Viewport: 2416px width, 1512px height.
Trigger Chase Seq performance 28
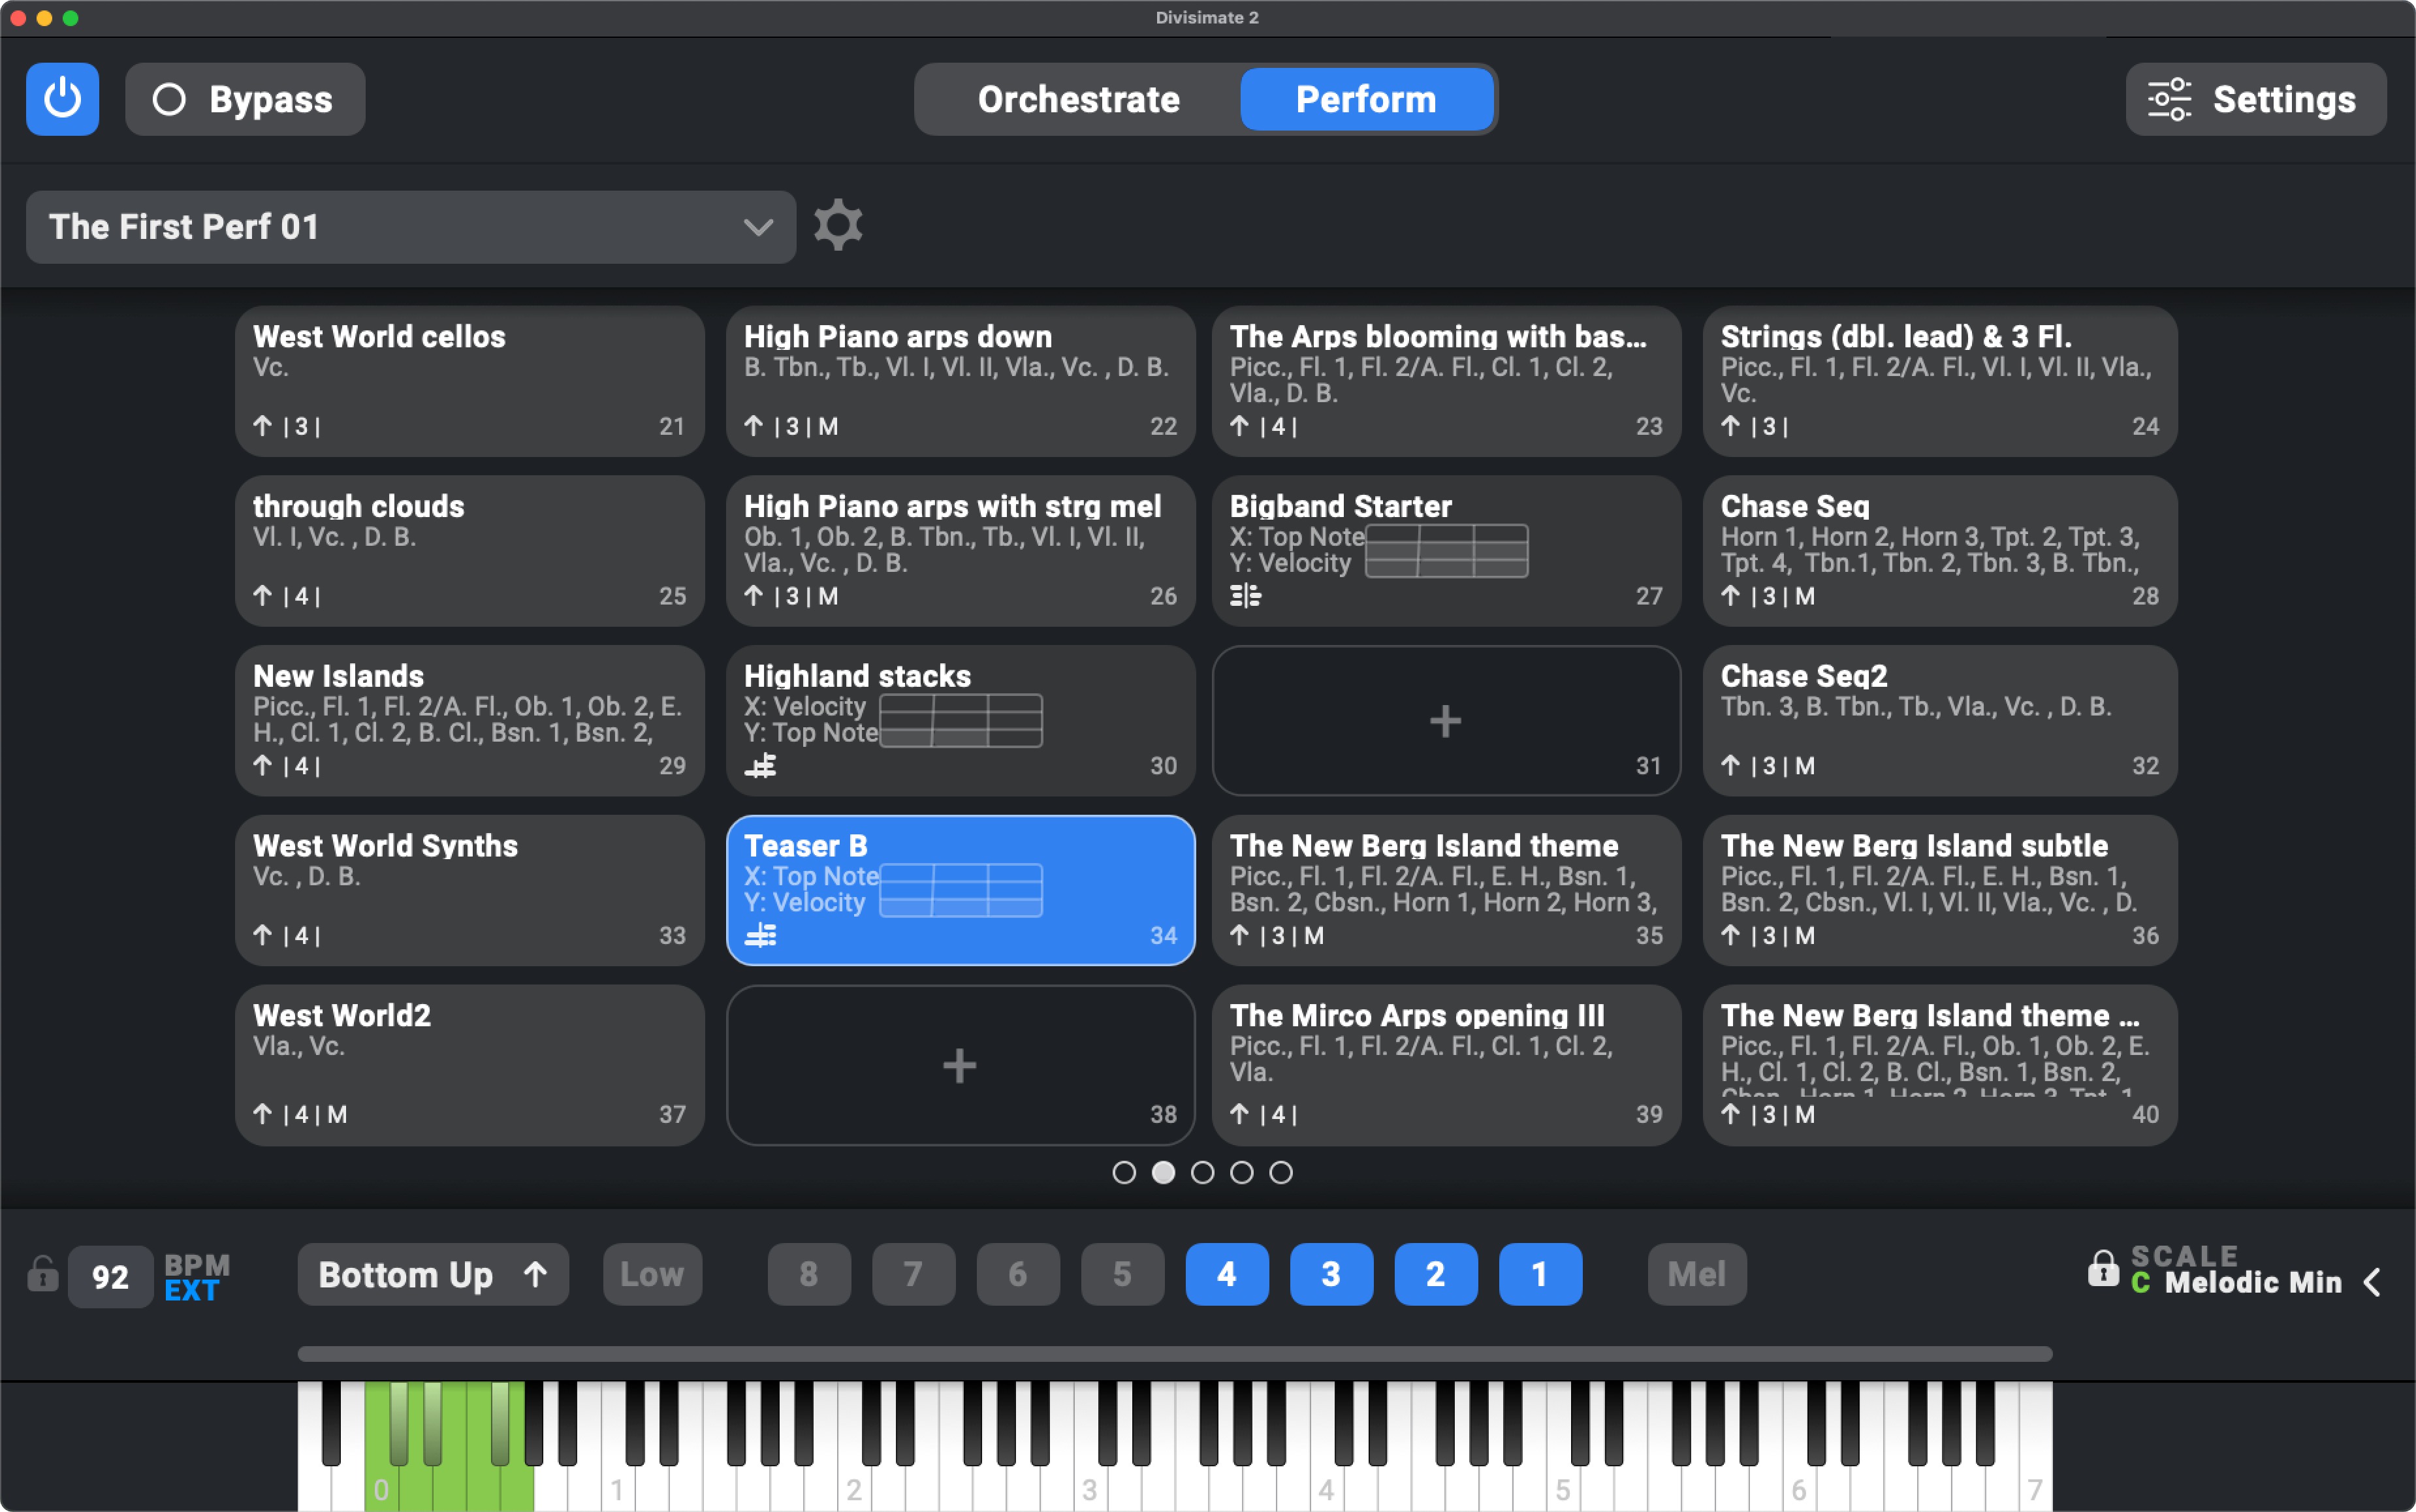click(x=1940, y=551)
